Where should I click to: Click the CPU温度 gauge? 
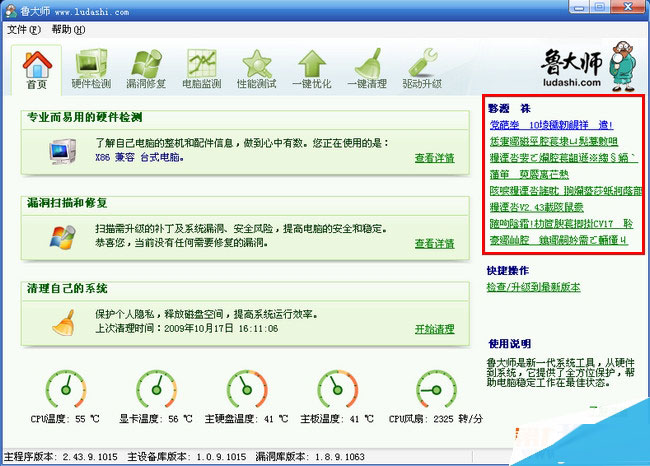(x=66, y=389)
